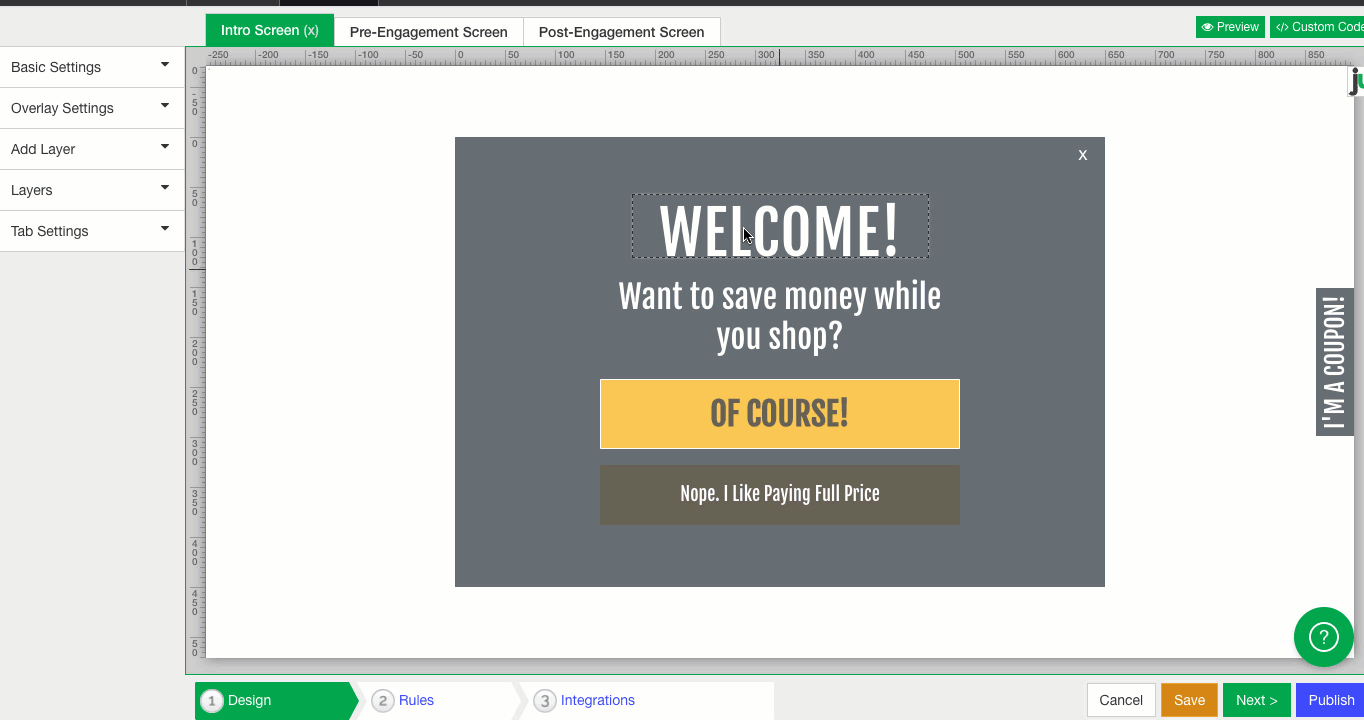The image size is (1364, 720).
Task: Select the WELCOME! text element
Action: (779, 226)
